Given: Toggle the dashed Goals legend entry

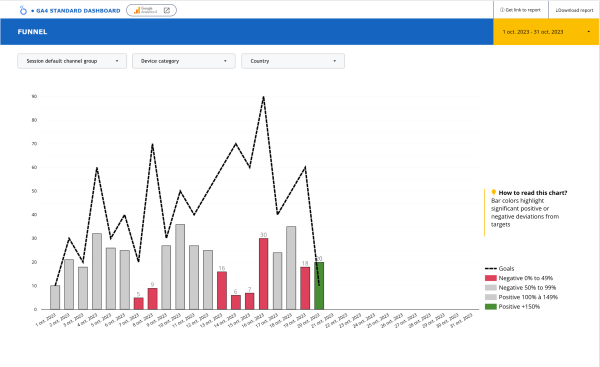Looking at the screenshot, I should tap(499, 269).
